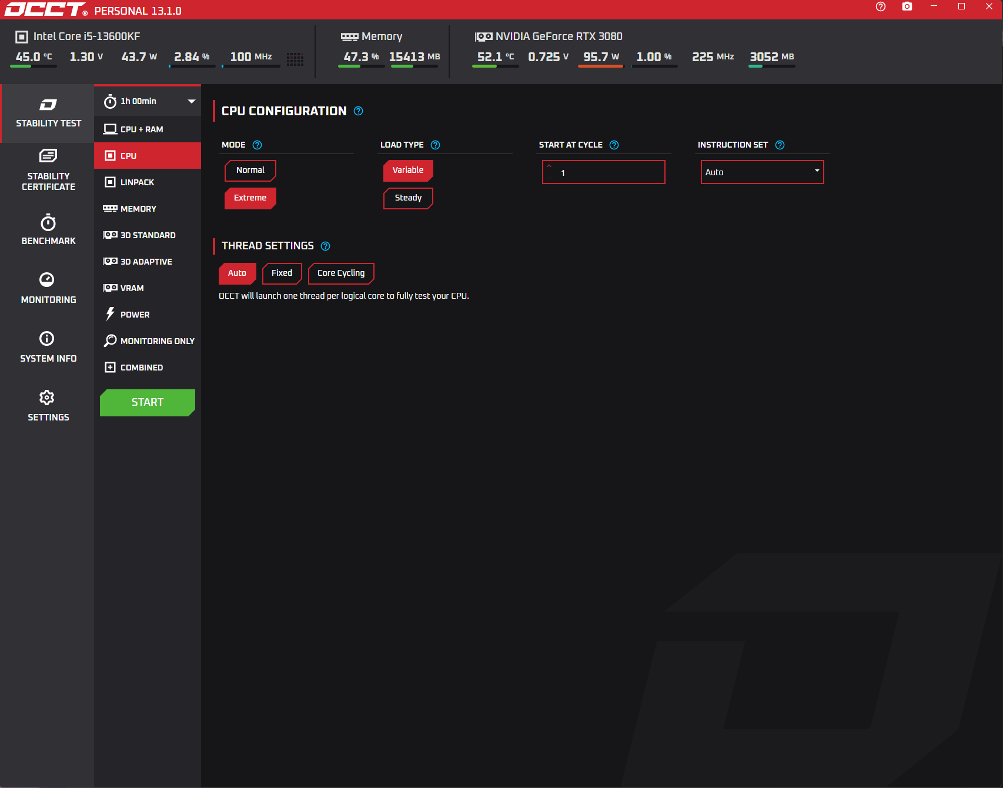Click the GPU memory 3052 MB reading
1004x789 pixels.
(x=772, y=57)
